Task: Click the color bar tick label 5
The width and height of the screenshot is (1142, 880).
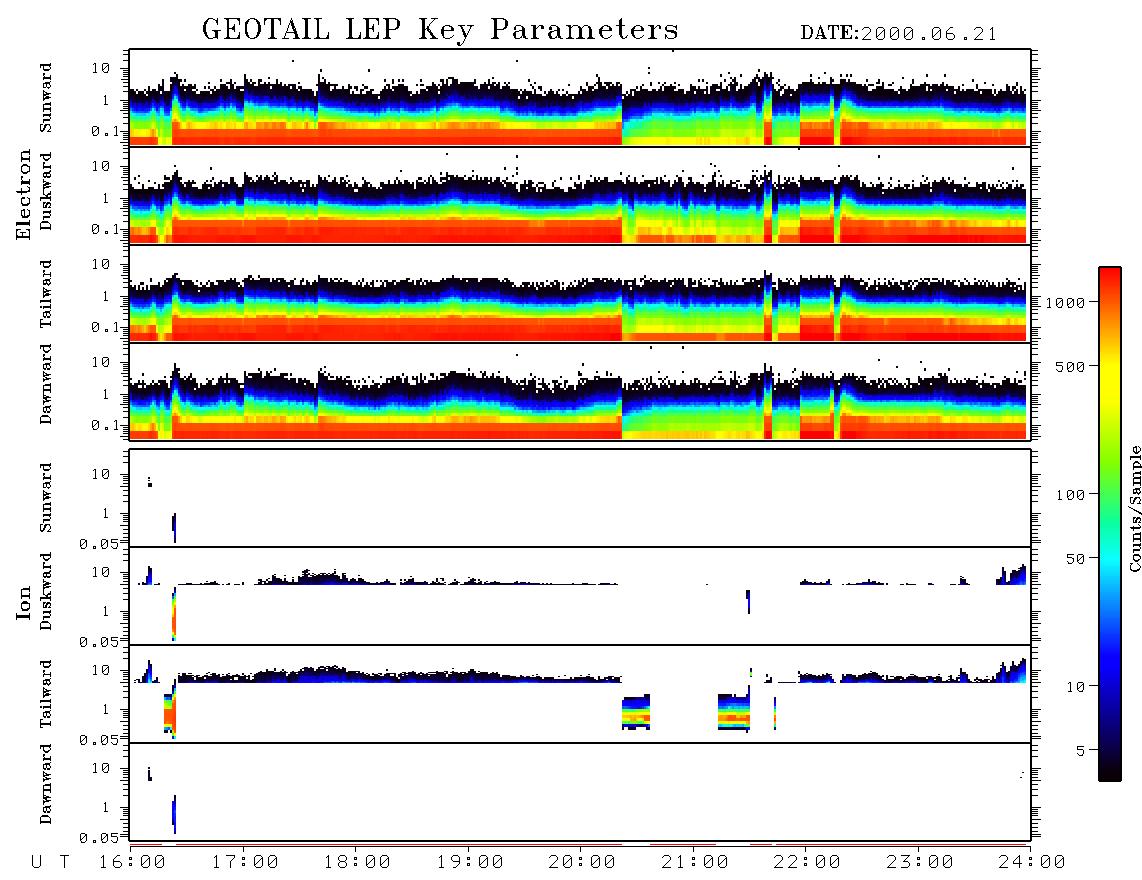Action: [1080, 750]
